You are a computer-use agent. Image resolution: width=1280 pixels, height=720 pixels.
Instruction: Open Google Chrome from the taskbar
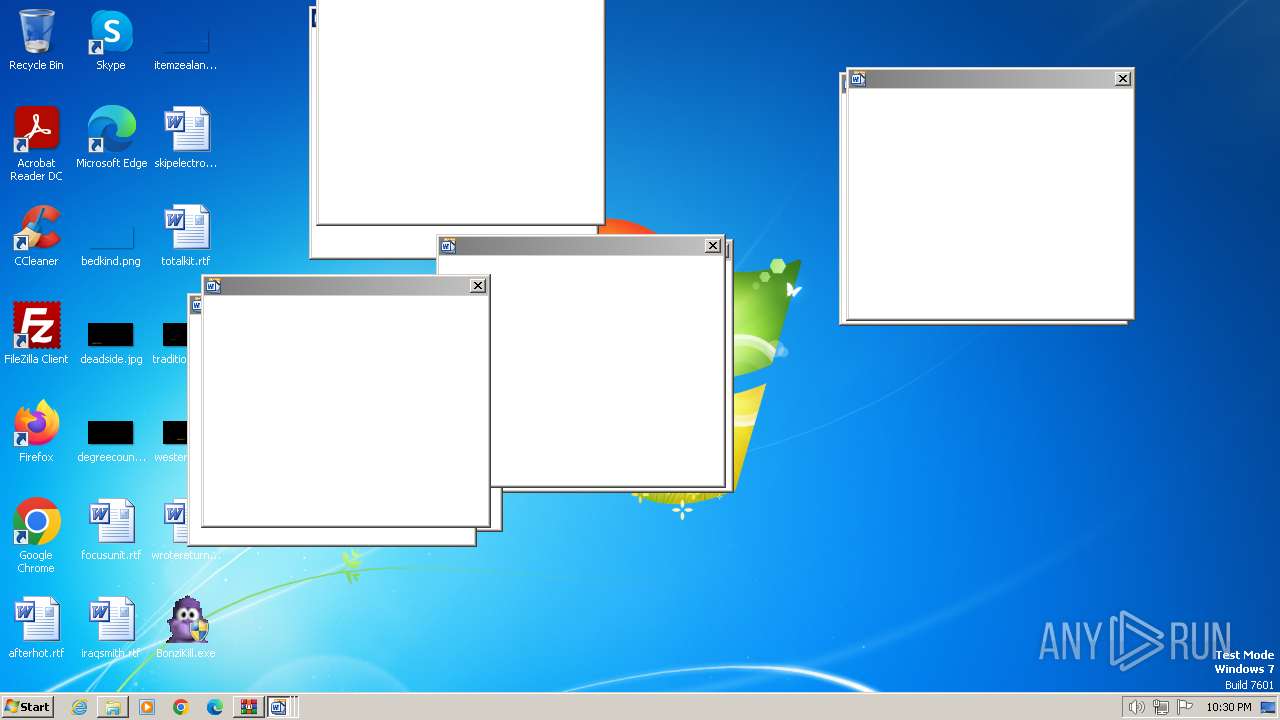pos(181,707)
